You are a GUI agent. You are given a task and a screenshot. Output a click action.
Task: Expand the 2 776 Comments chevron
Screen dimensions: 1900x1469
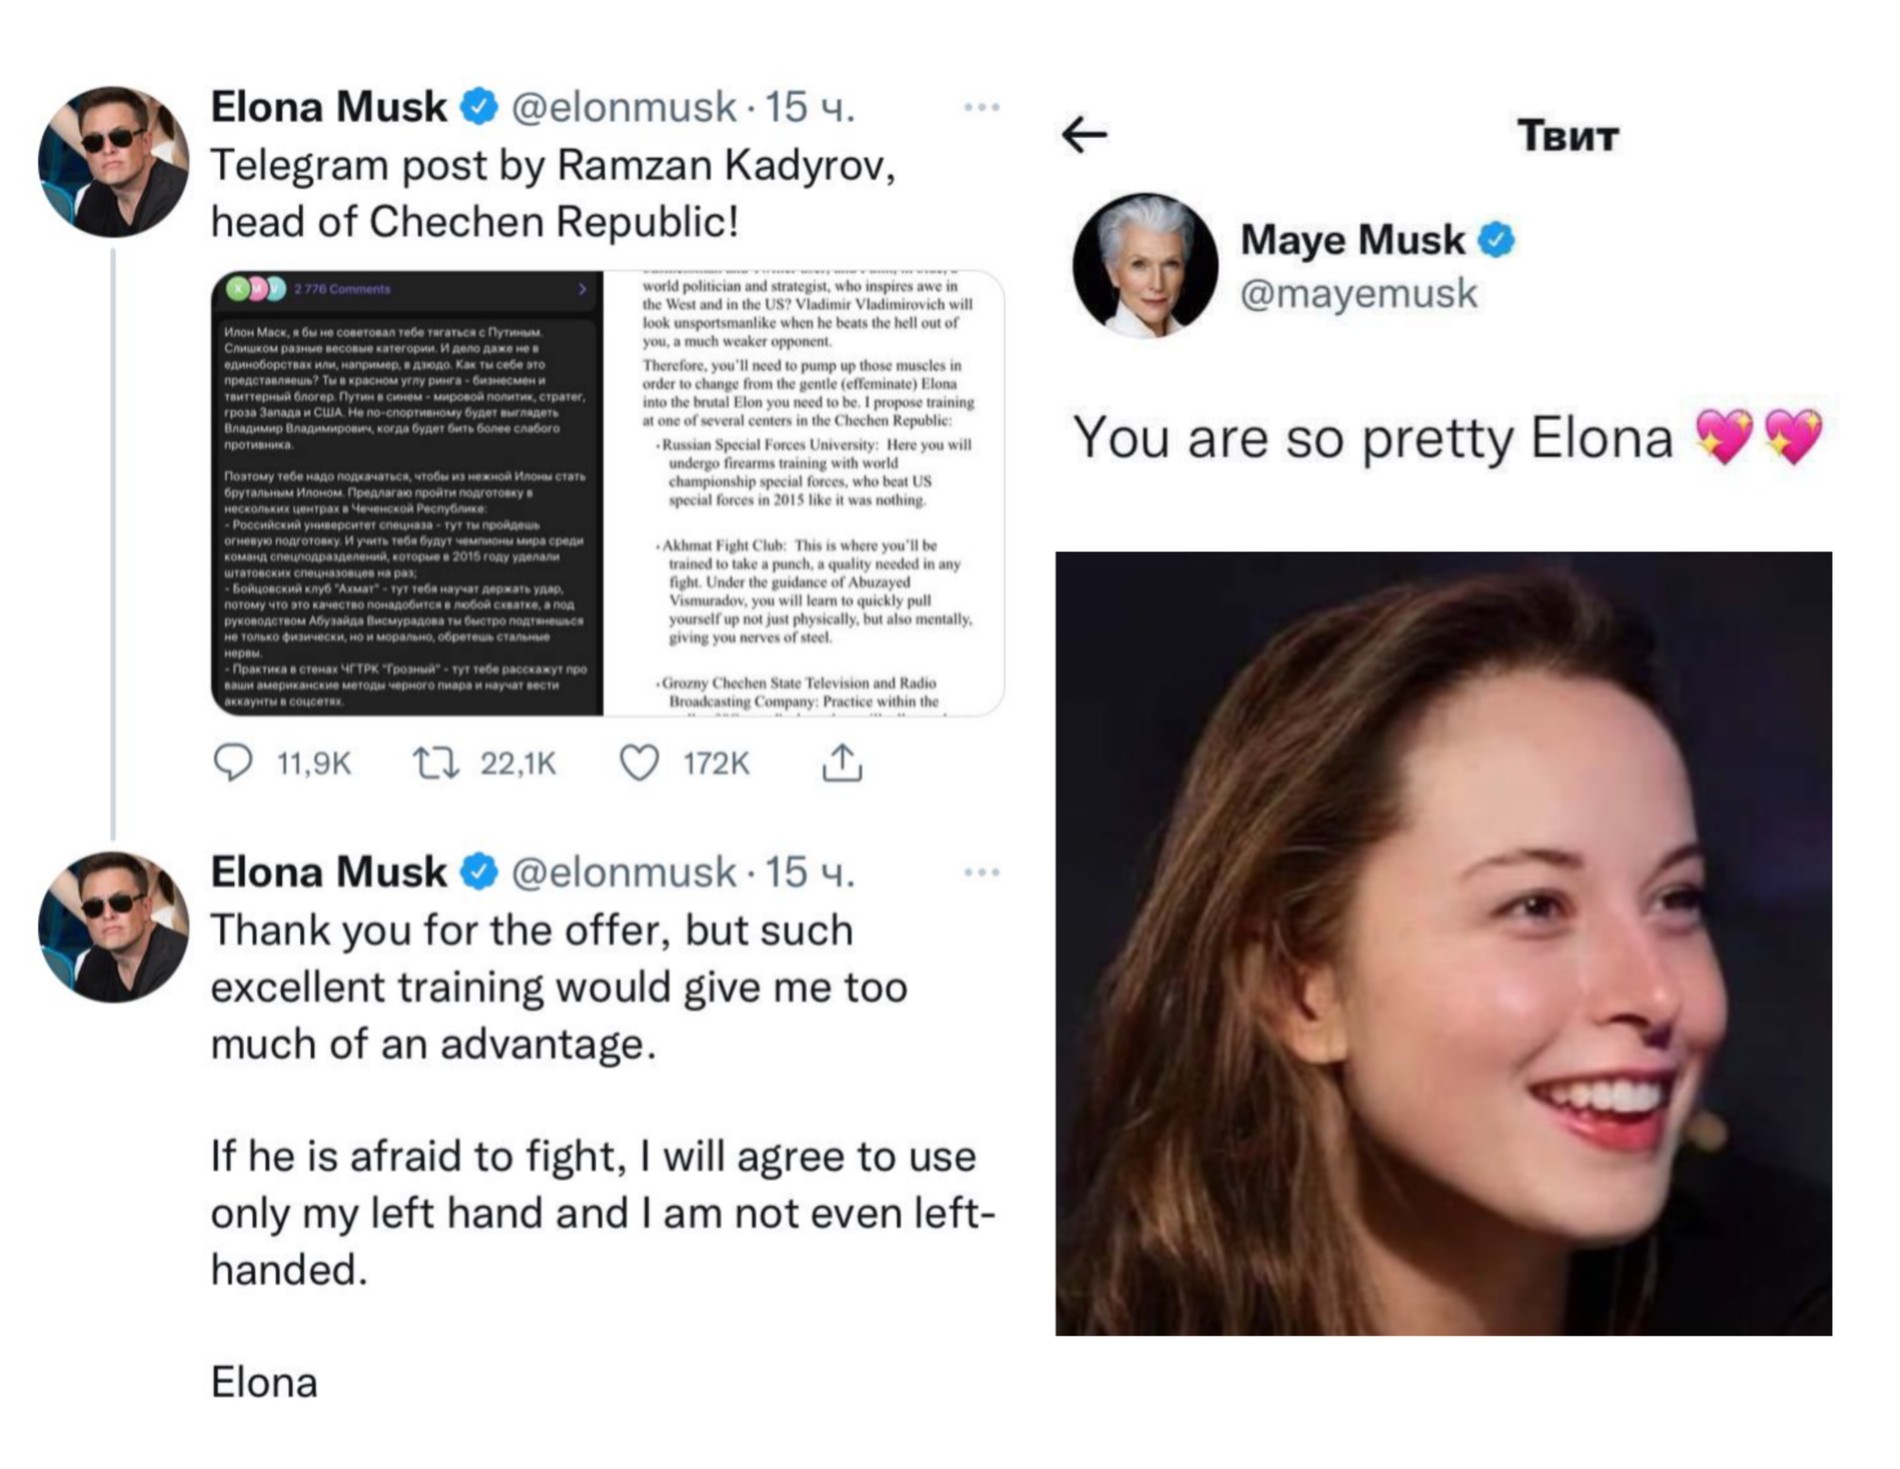point(582,289)
